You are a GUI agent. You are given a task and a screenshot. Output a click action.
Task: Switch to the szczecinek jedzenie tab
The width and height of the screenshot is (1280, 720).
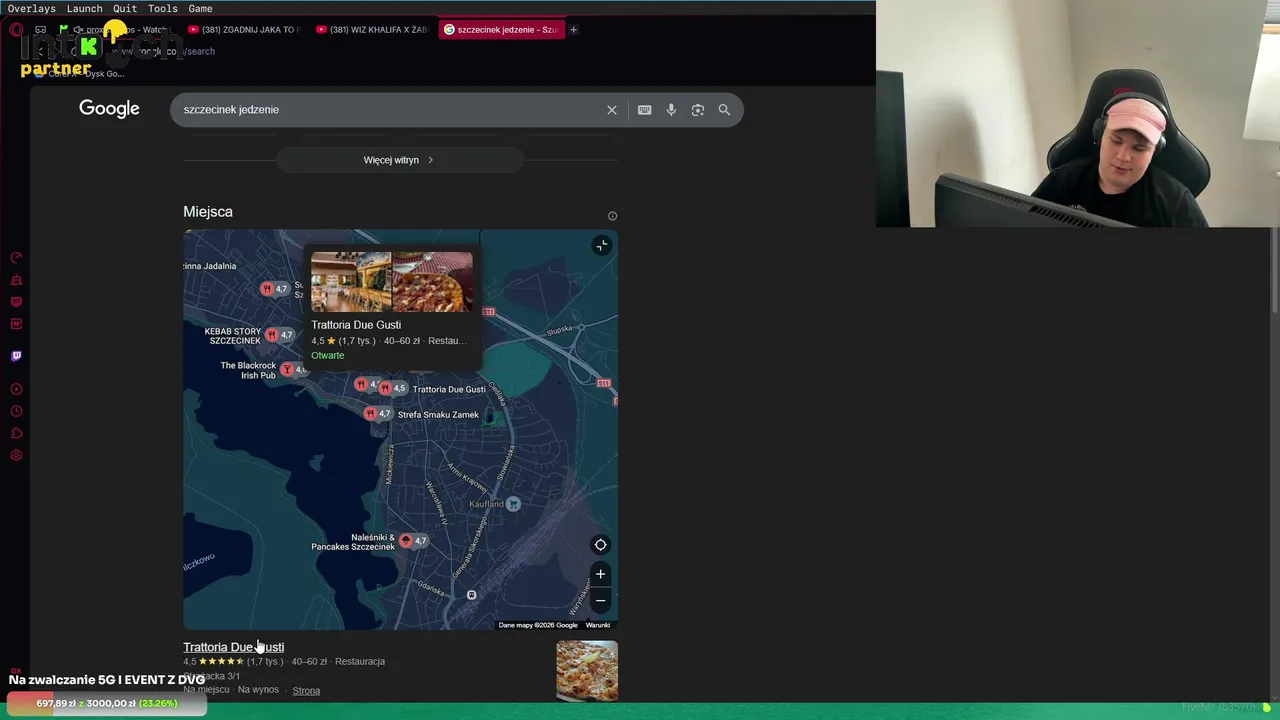(500, 30)
